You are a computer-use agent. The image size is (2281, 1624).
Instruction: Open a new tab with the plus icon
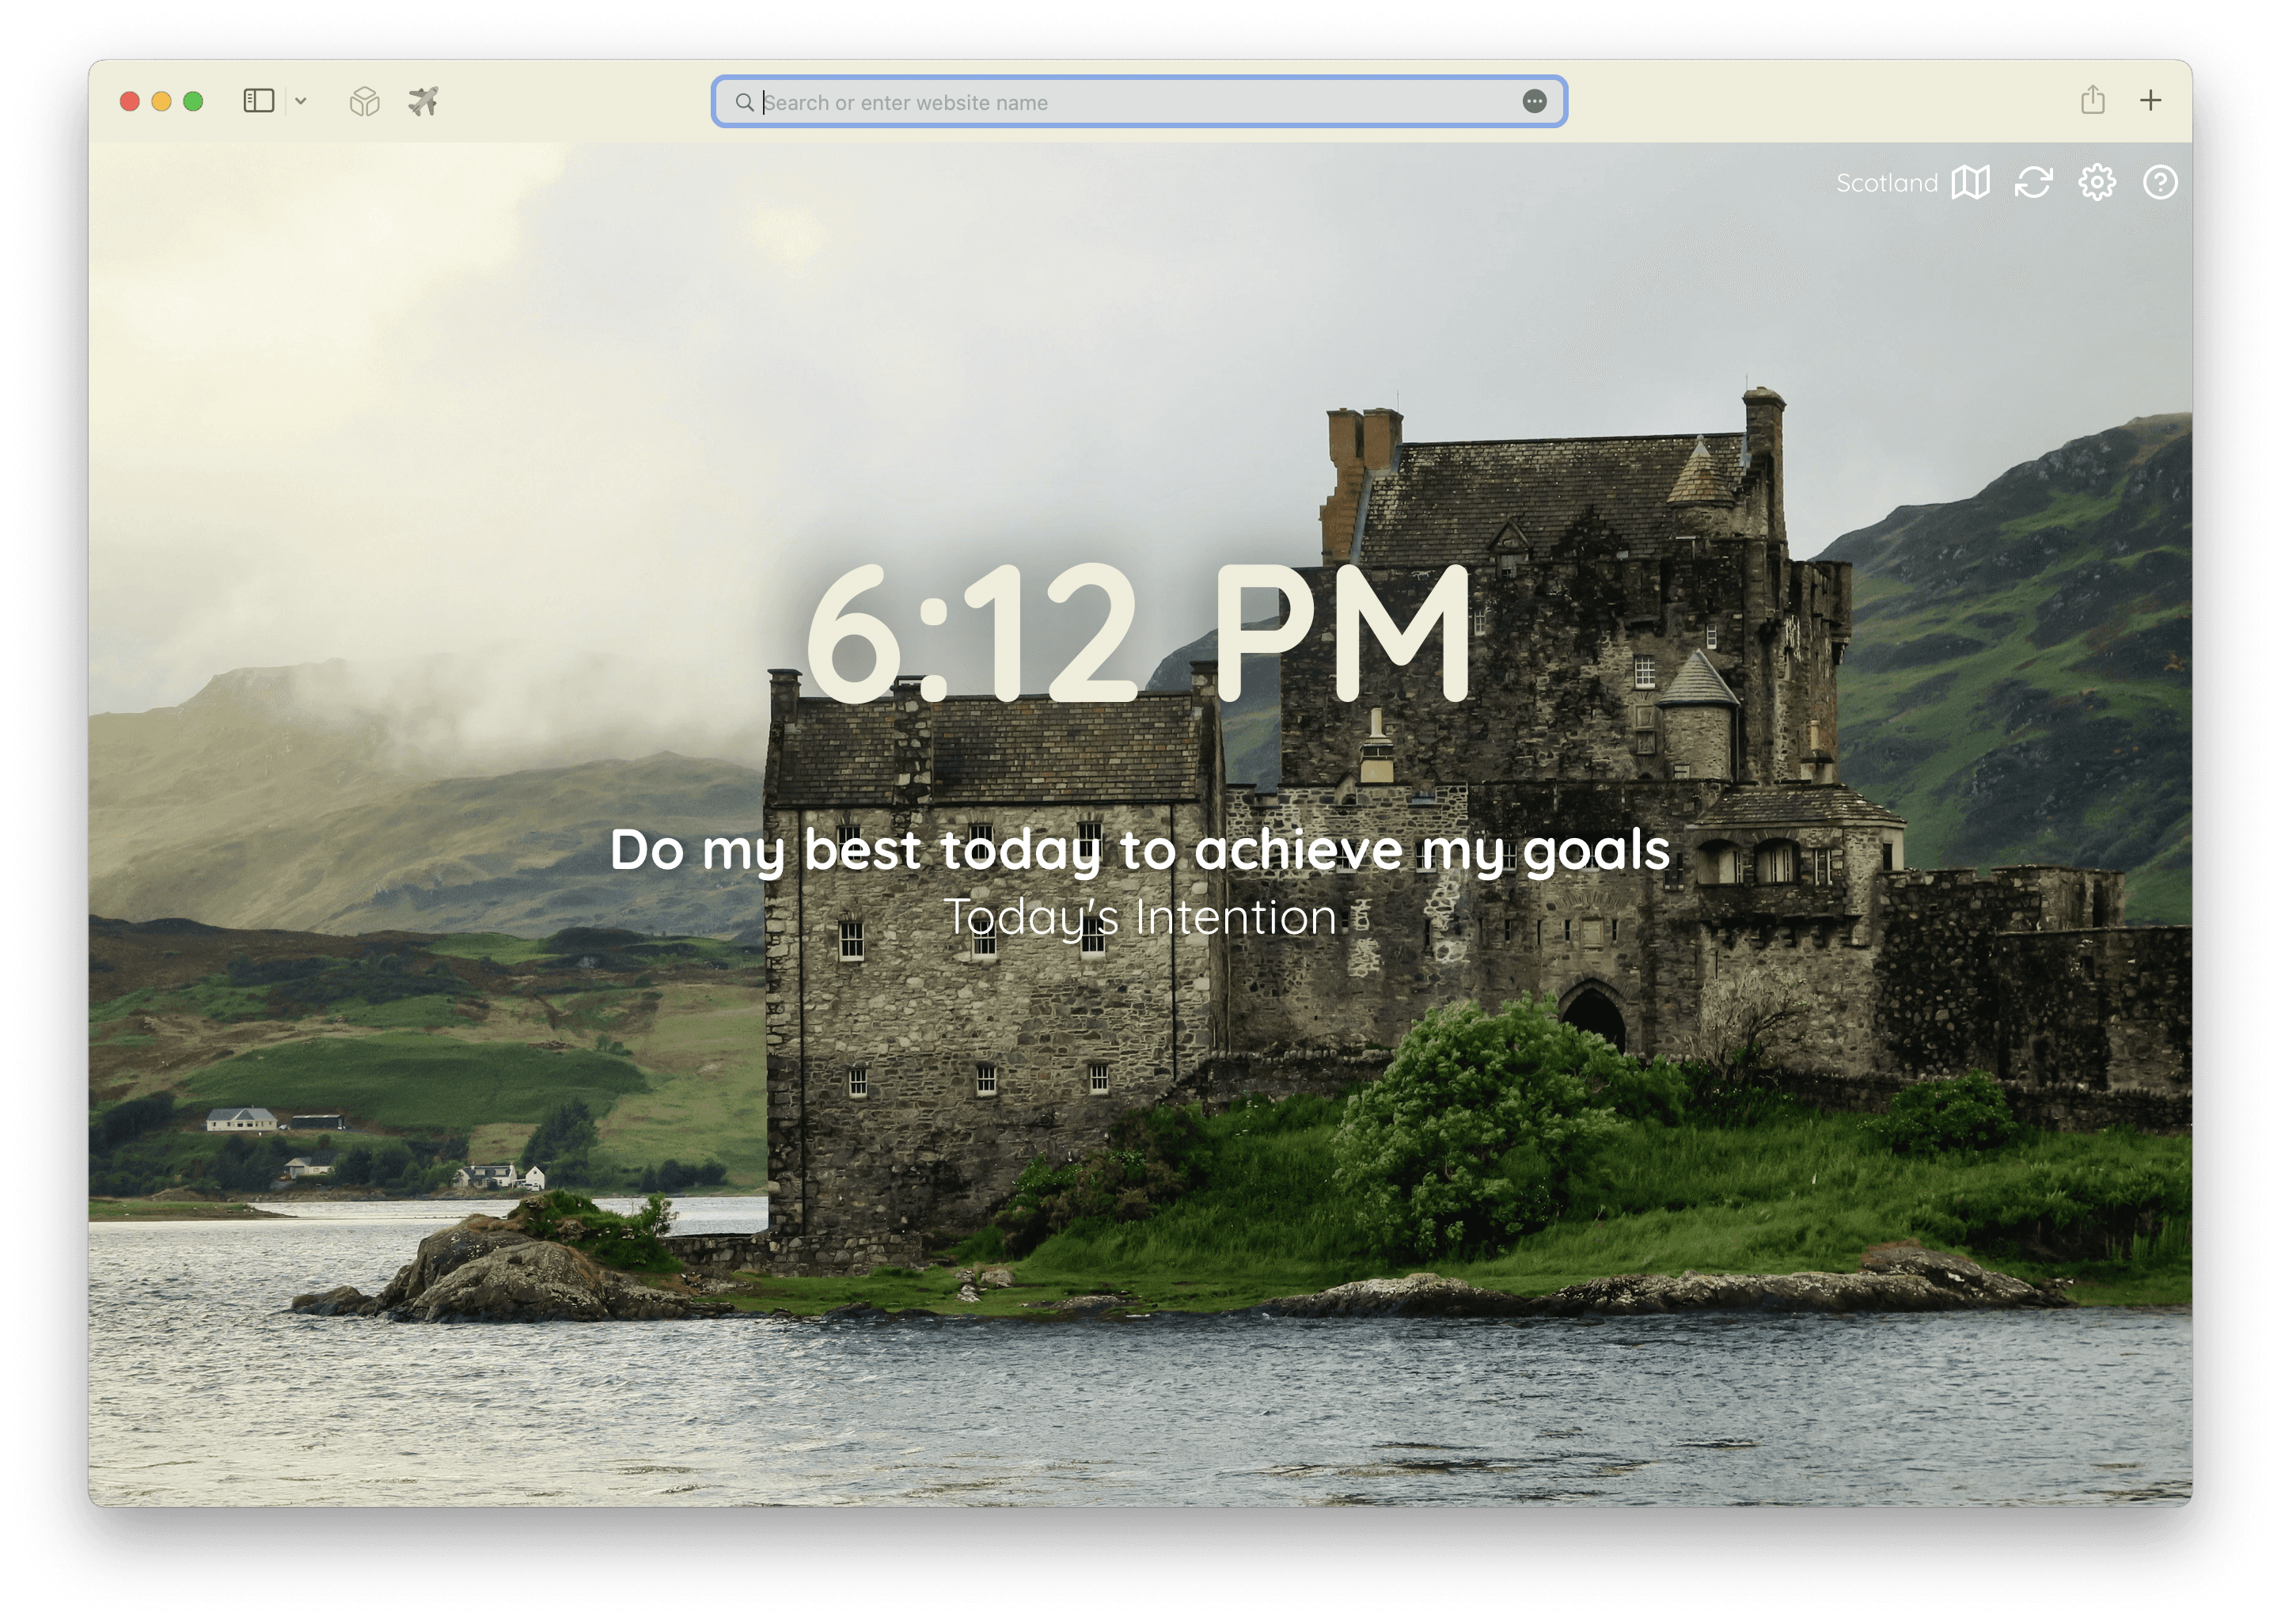click(2150, 100)
